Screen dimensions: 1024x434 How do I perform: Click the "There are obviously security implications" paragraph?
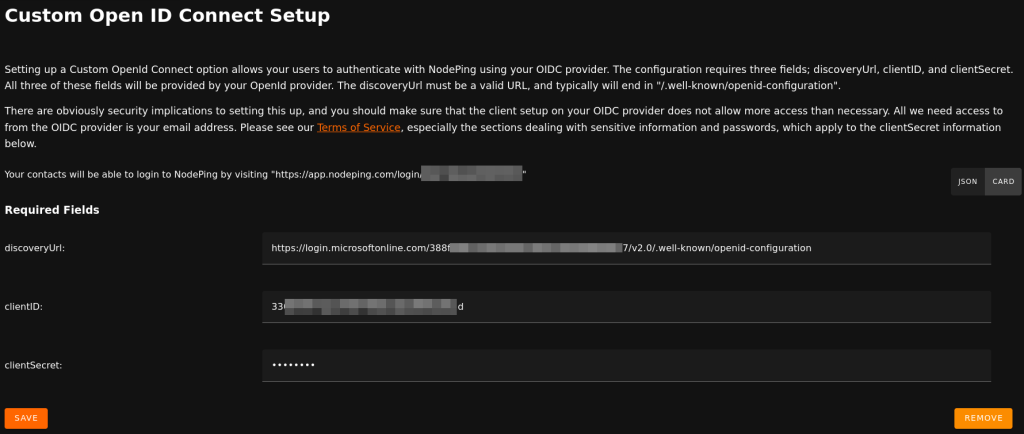point(300,110)
